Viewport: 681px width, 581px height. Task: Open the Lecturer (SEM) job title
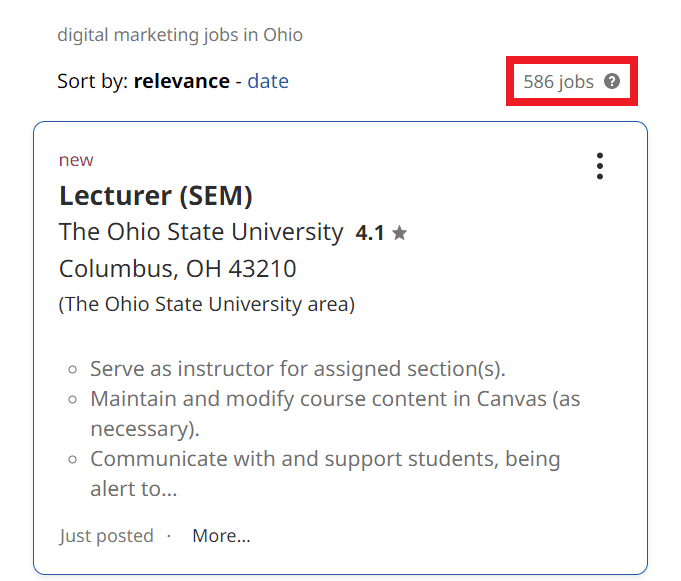point(155,196)
